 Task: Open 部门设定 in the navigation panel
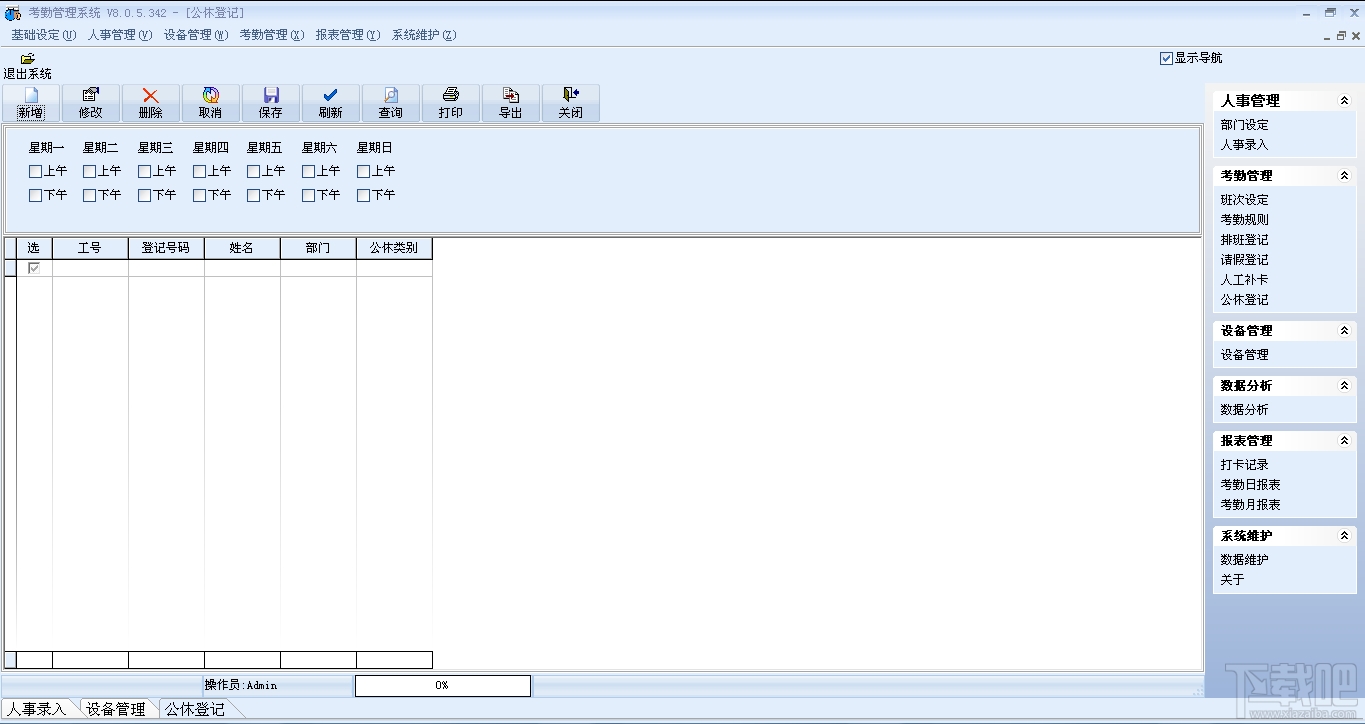[x=1244, y=125]
